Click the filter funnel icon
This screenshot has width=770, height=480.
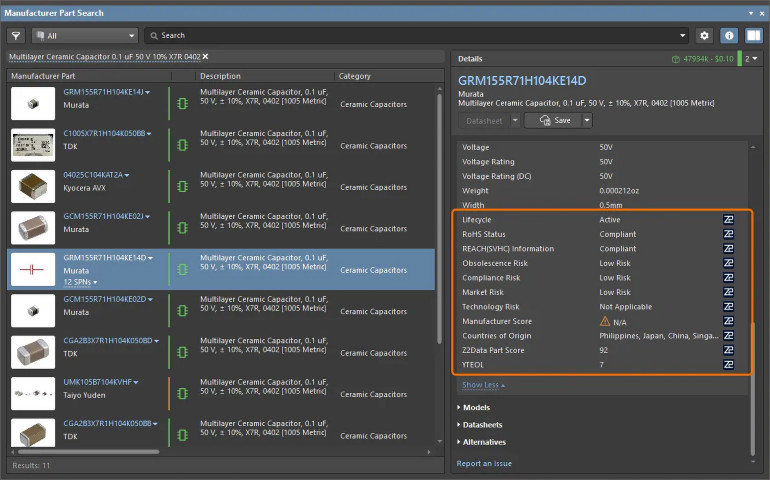pyautogui.click(x=16, y=35)
